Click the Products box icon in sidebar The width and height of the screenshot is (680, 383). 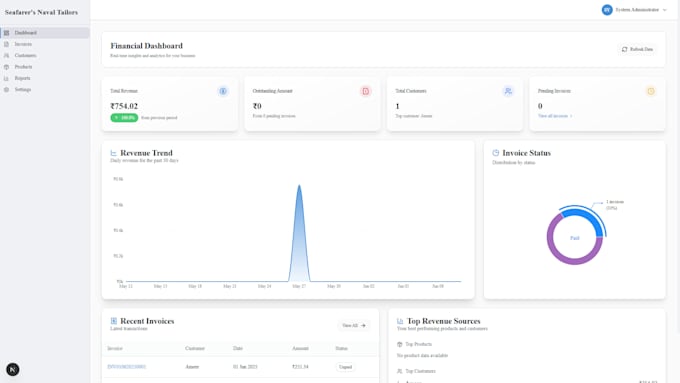(7, 67)
